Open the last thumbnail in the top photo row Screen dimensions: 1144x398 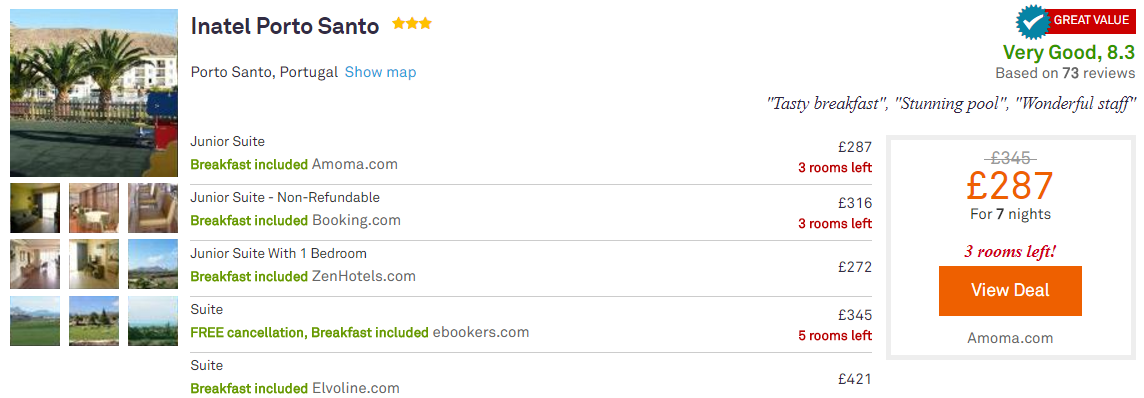tap(153, 208)
